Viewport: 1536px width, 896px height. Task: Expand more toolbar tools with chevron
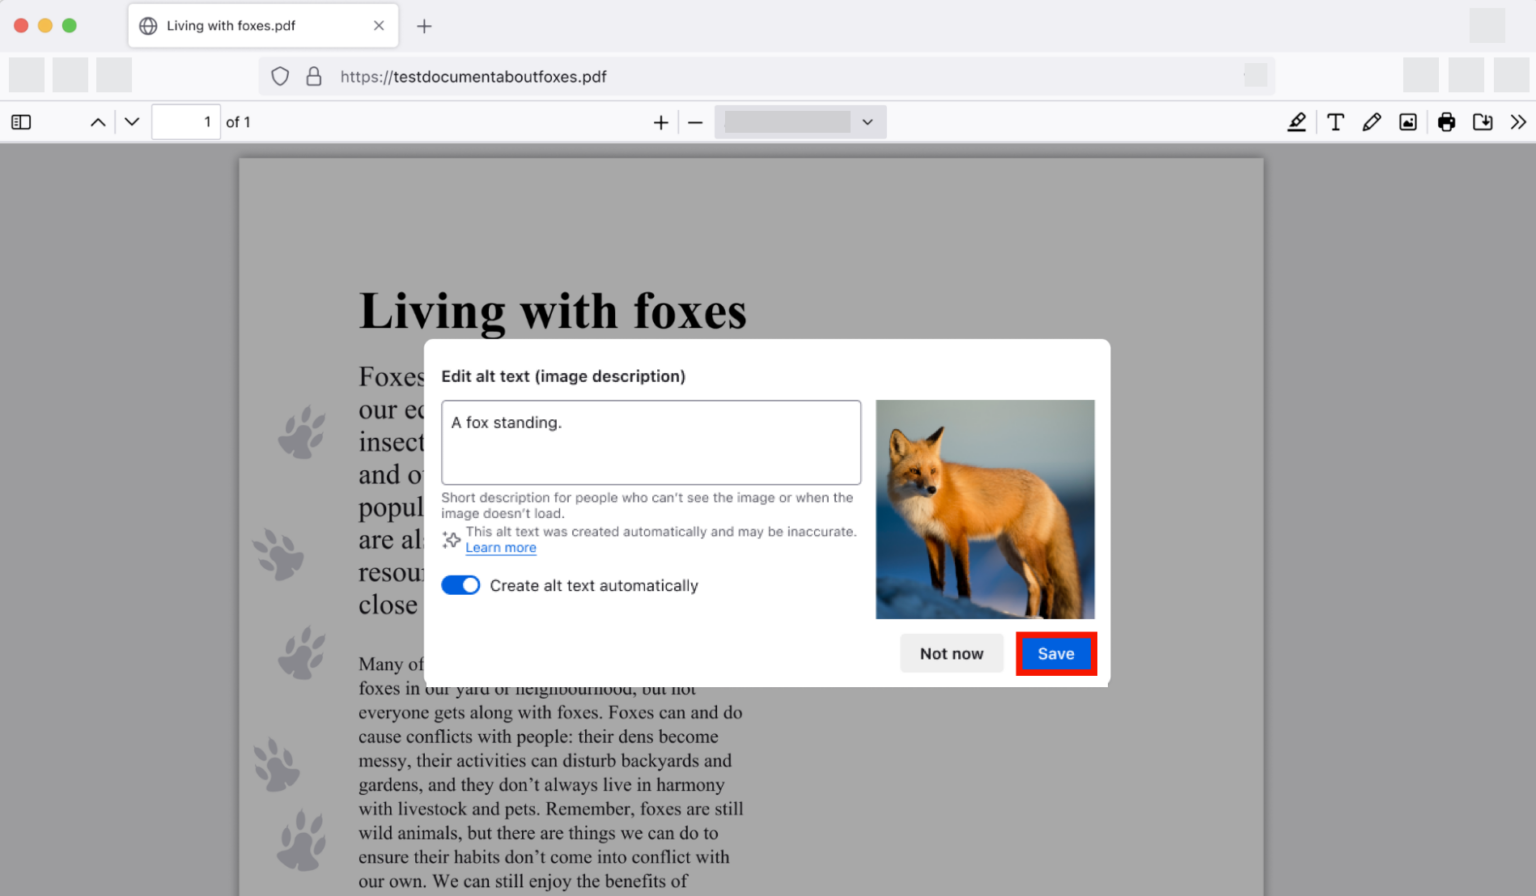(1518, 121)
